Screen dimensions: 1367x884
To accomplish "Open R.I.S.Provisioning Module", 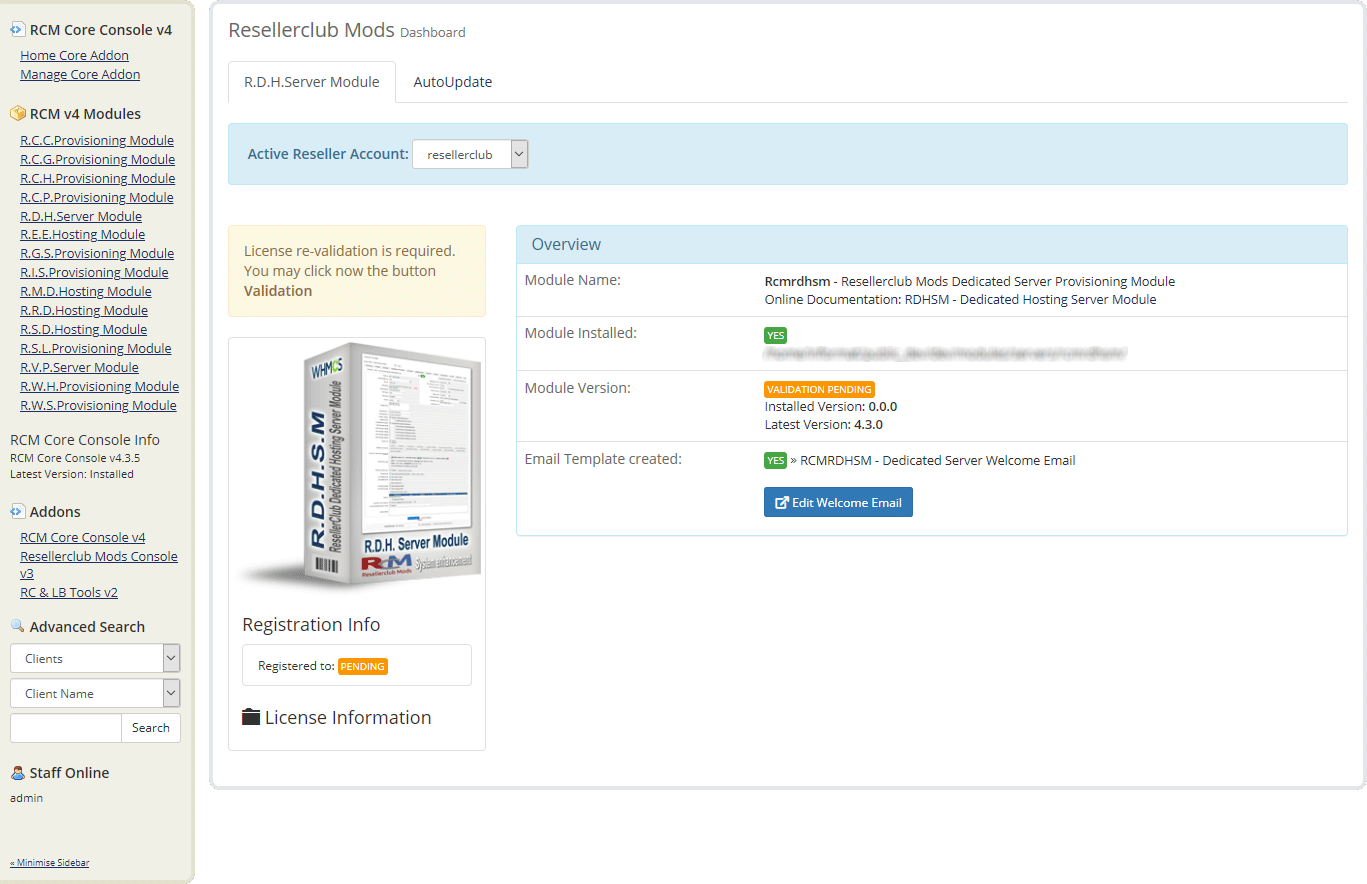I will [x=94, y=273].
